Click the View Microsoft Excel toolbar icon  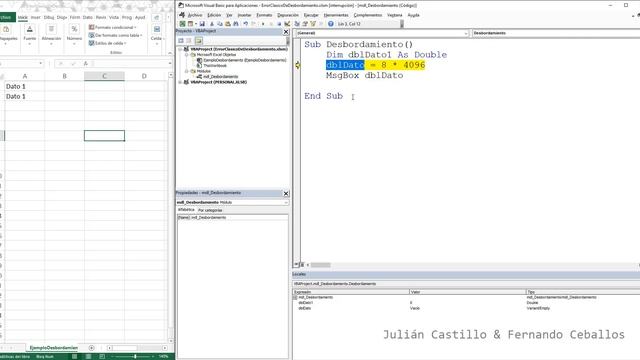coord(182,24)
